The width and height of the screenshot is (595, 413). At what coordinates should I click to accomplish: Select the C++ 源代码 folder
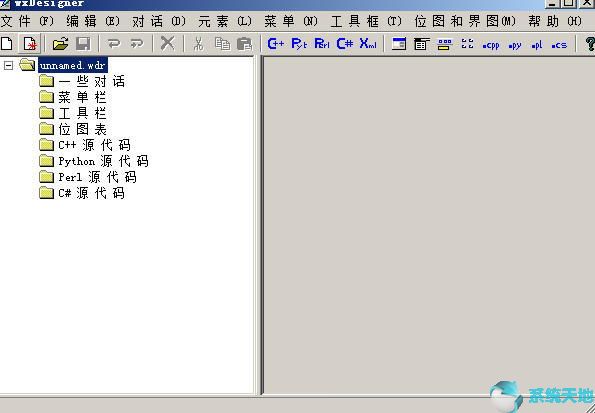[x=94, y=145]
